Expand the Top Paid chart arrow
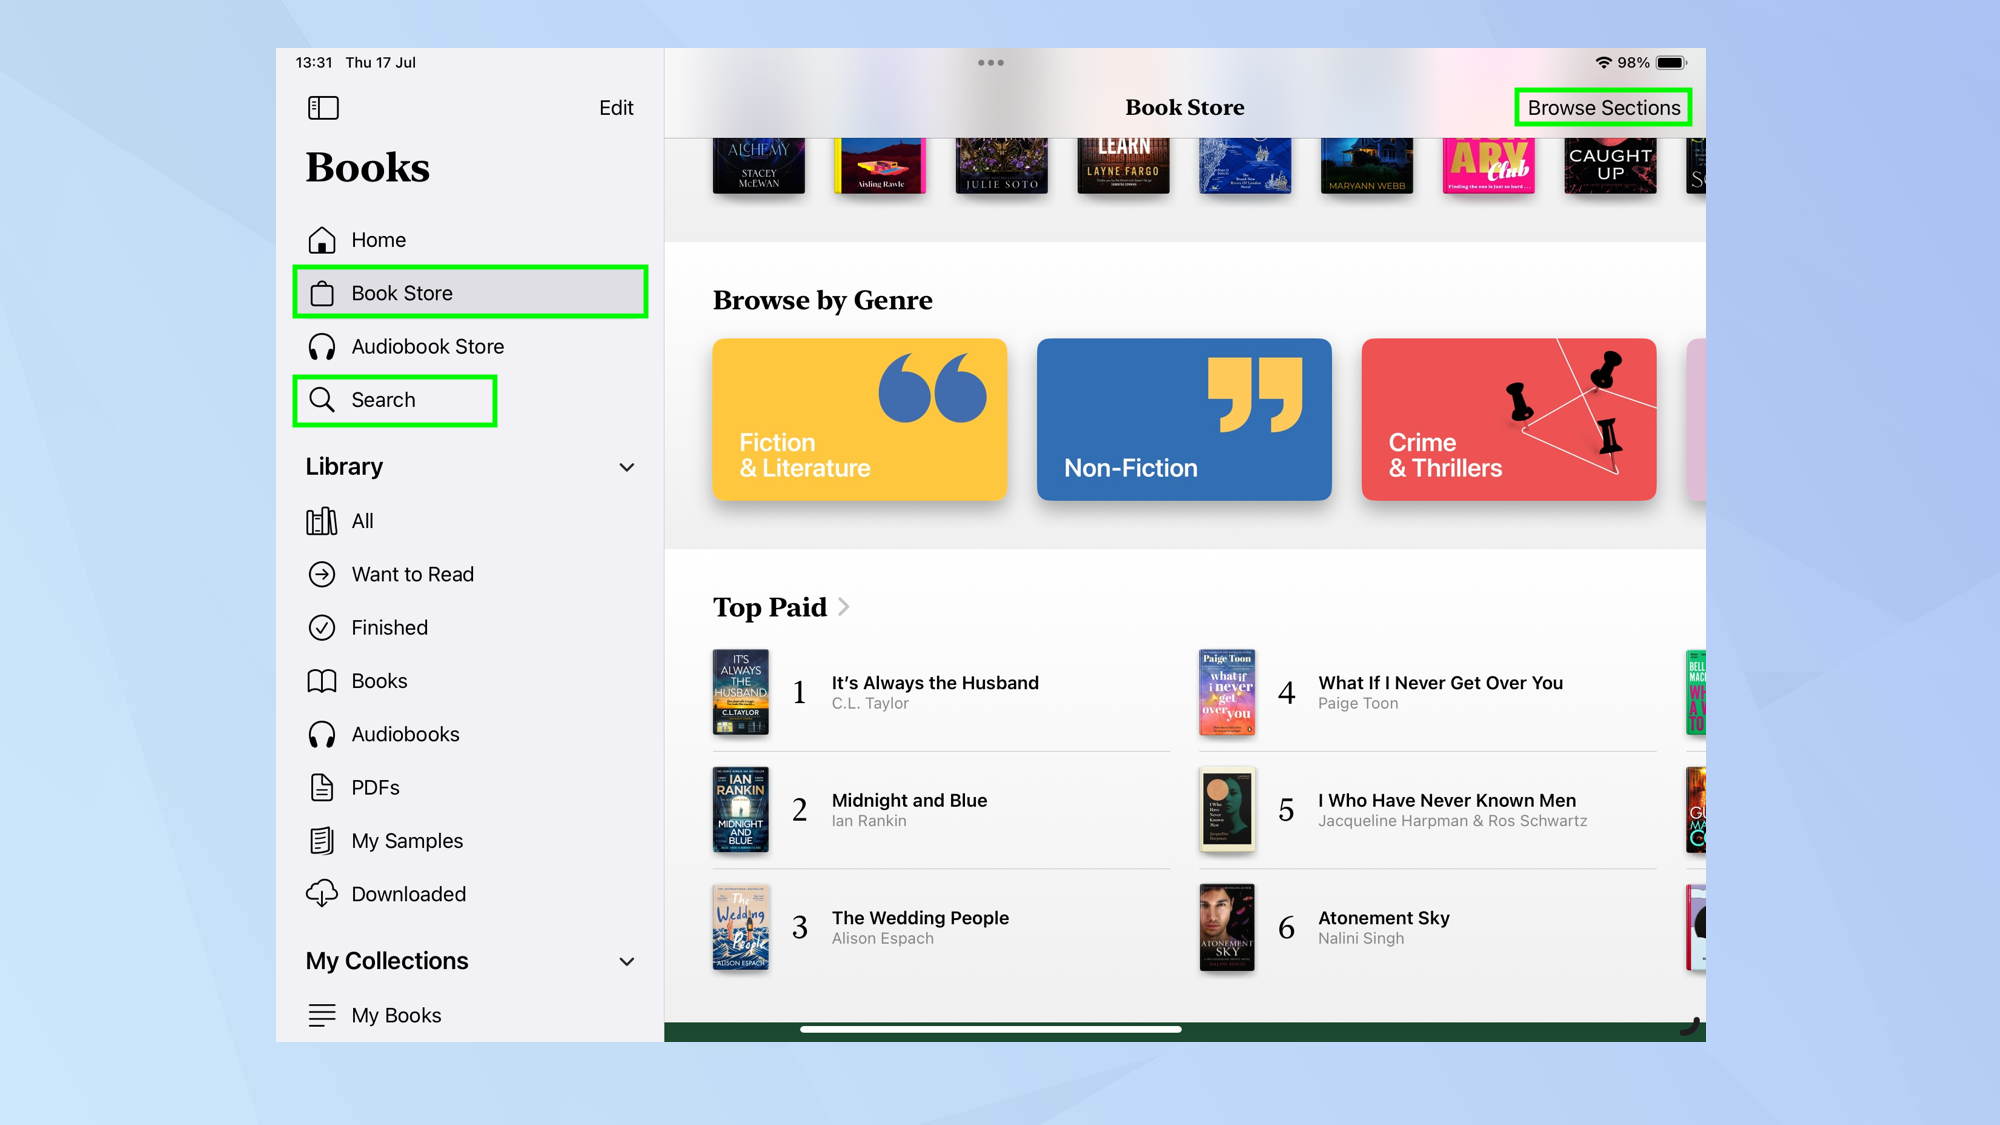The image size is (2000, 1125). [844, 607]
